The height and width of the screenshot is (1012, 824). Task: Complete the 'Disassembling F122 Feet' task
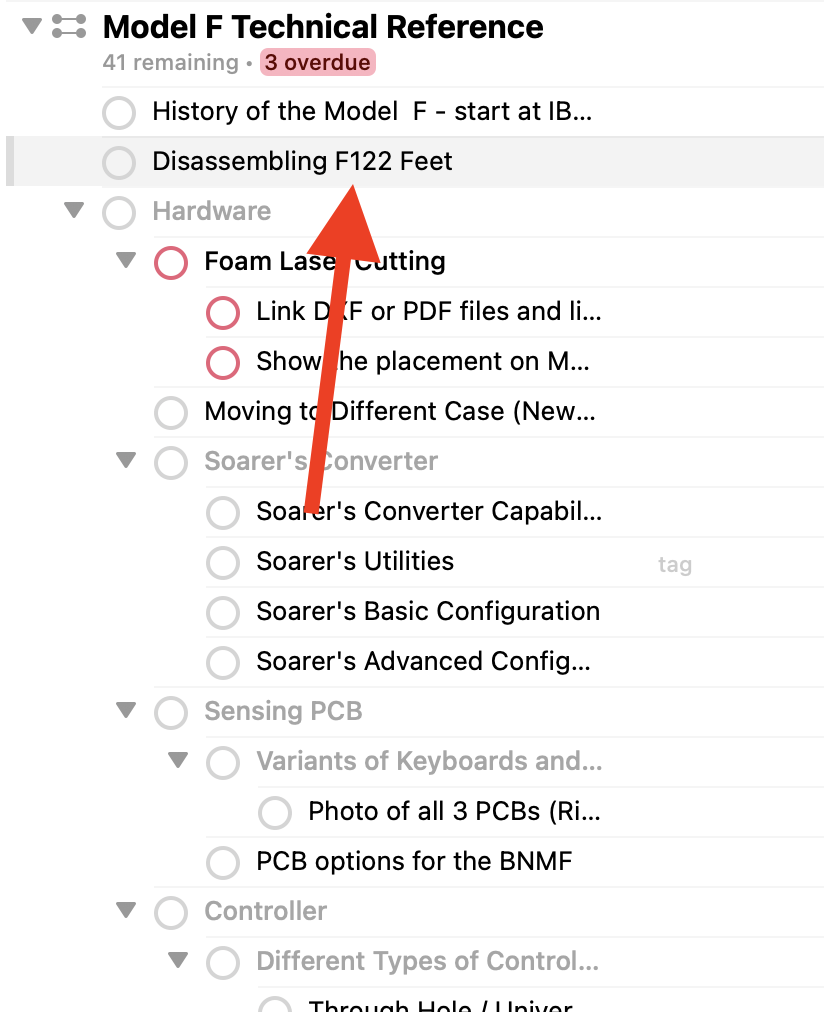pyautogui.click(x=119, y=163)
